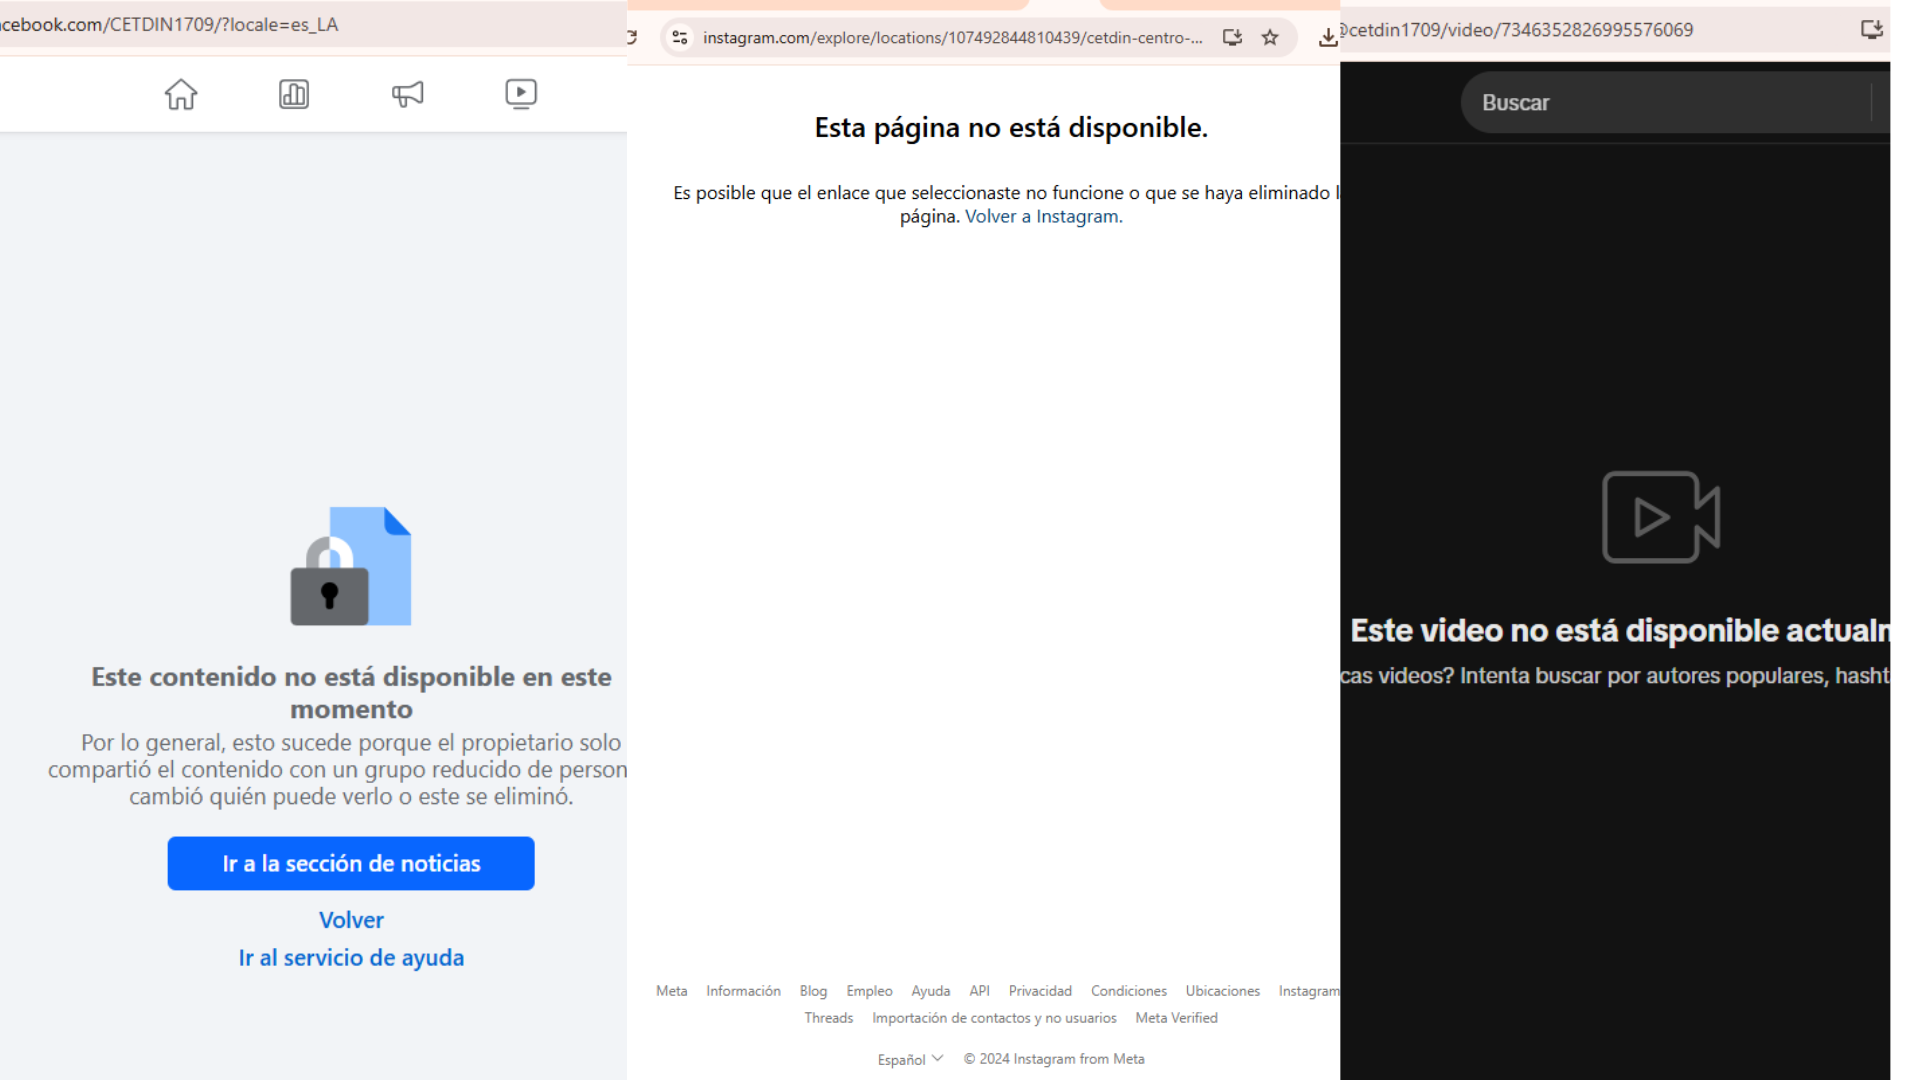Open 'Información' footer link
Screen dimensions: 1920x1080
(743, 991)
